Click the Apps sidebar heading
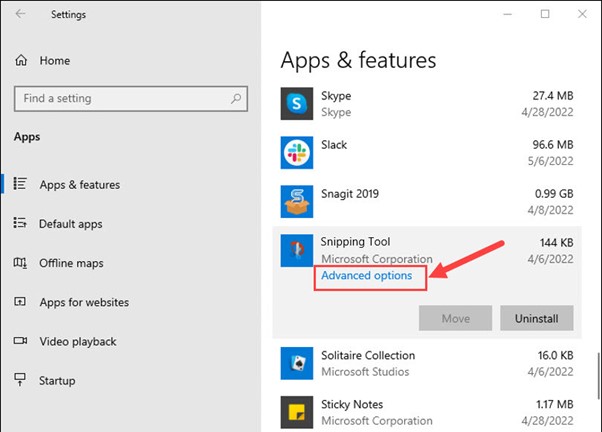The width and height of the screenshot is (602, 432). [27, 137]
